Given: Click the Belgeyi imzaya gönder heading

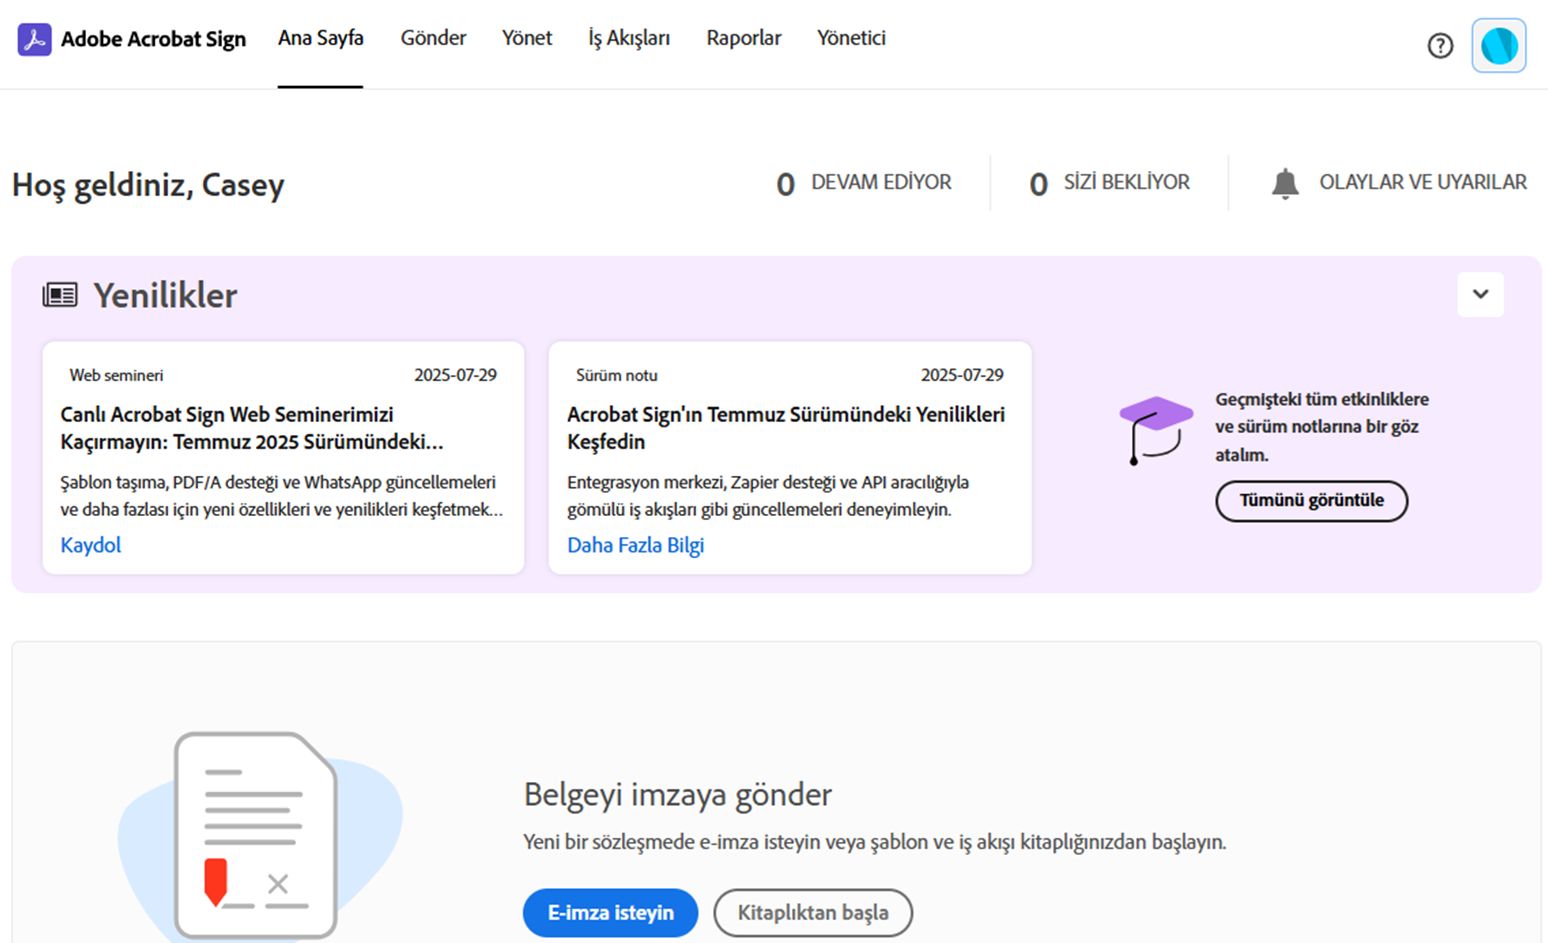Looking at the screenshot, I should pyautogui.click(x=678, y=794).
